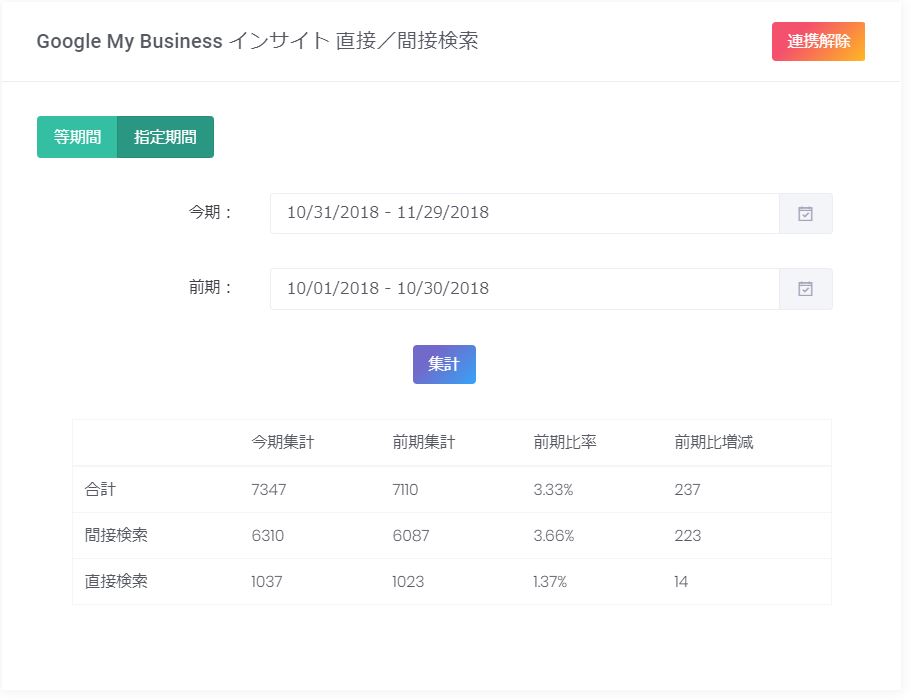Click the 集計 button
The image size is (911, 700).
444,364
